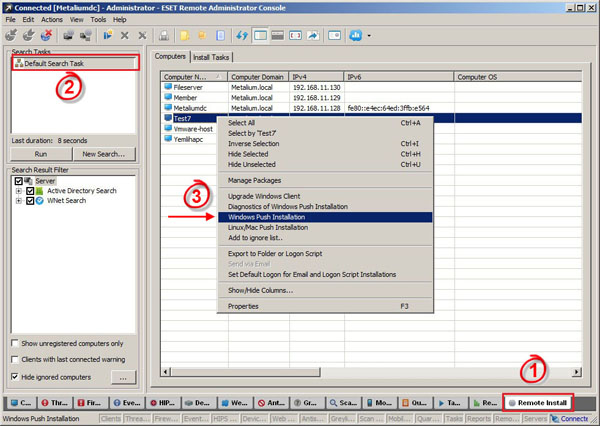Open the Re... reports bottom tab
Image resolution: width=600 pixels, height=426 pixels.
(486, 403)
